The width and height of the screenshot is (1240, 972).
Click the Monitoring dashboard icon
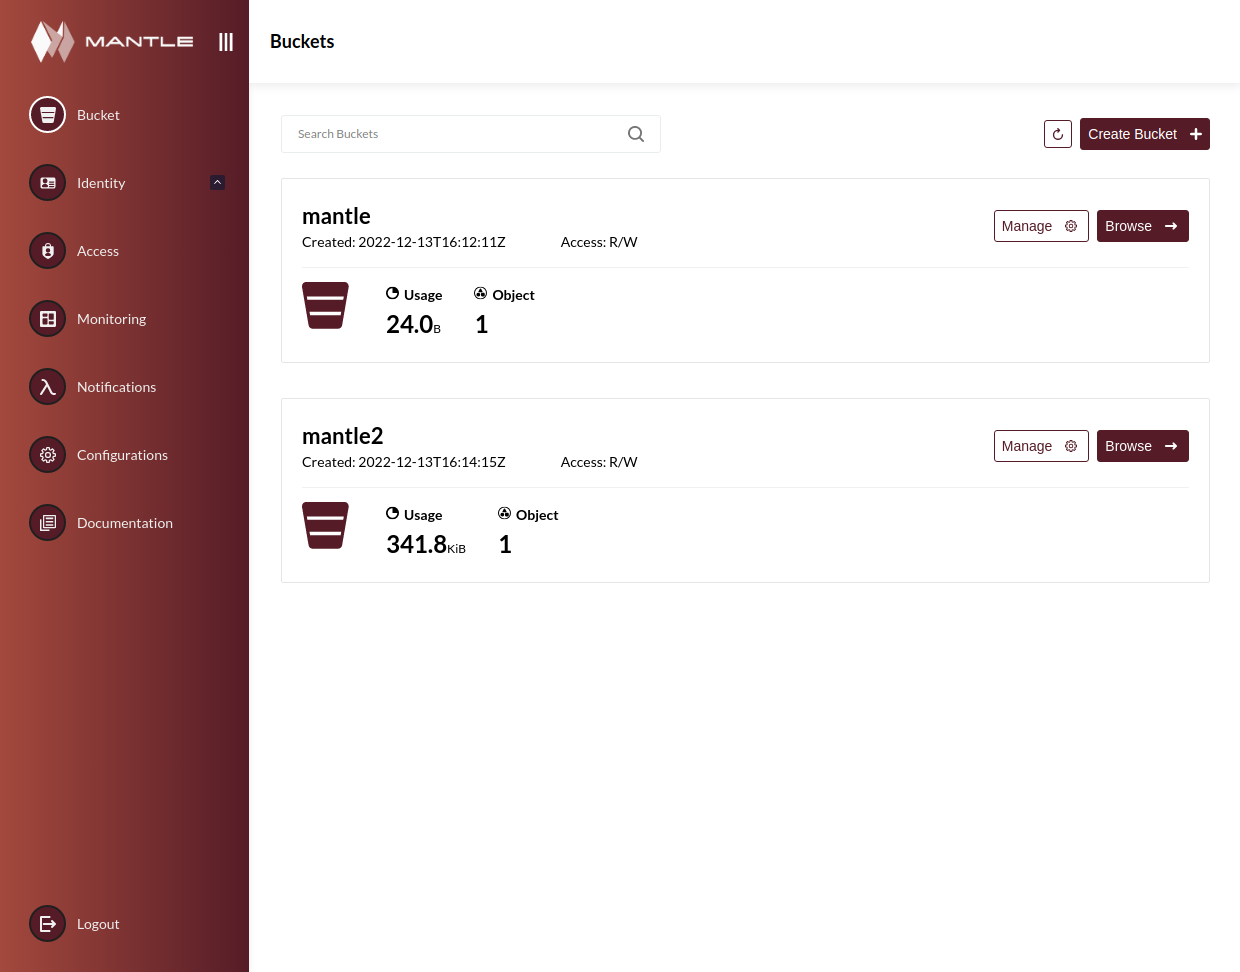(47, 319)
